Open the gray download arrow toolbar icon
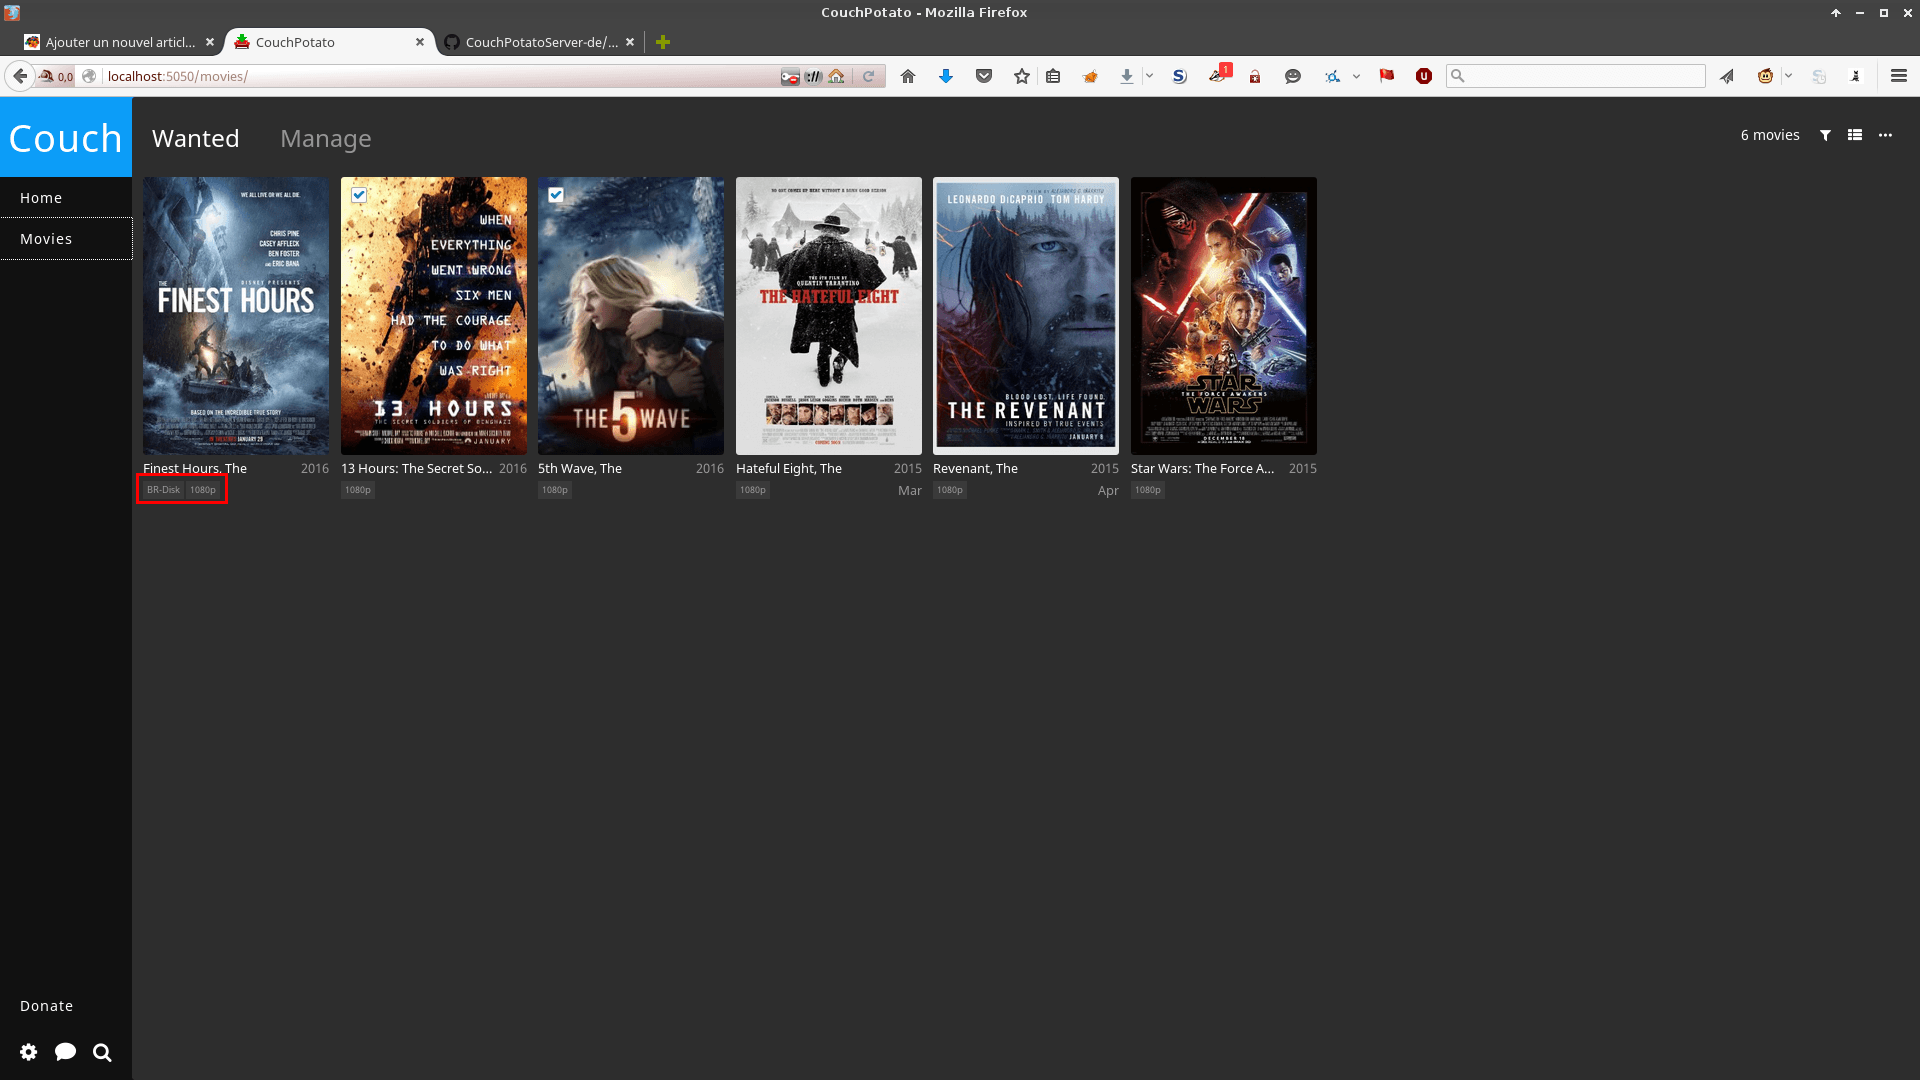 1127,76
